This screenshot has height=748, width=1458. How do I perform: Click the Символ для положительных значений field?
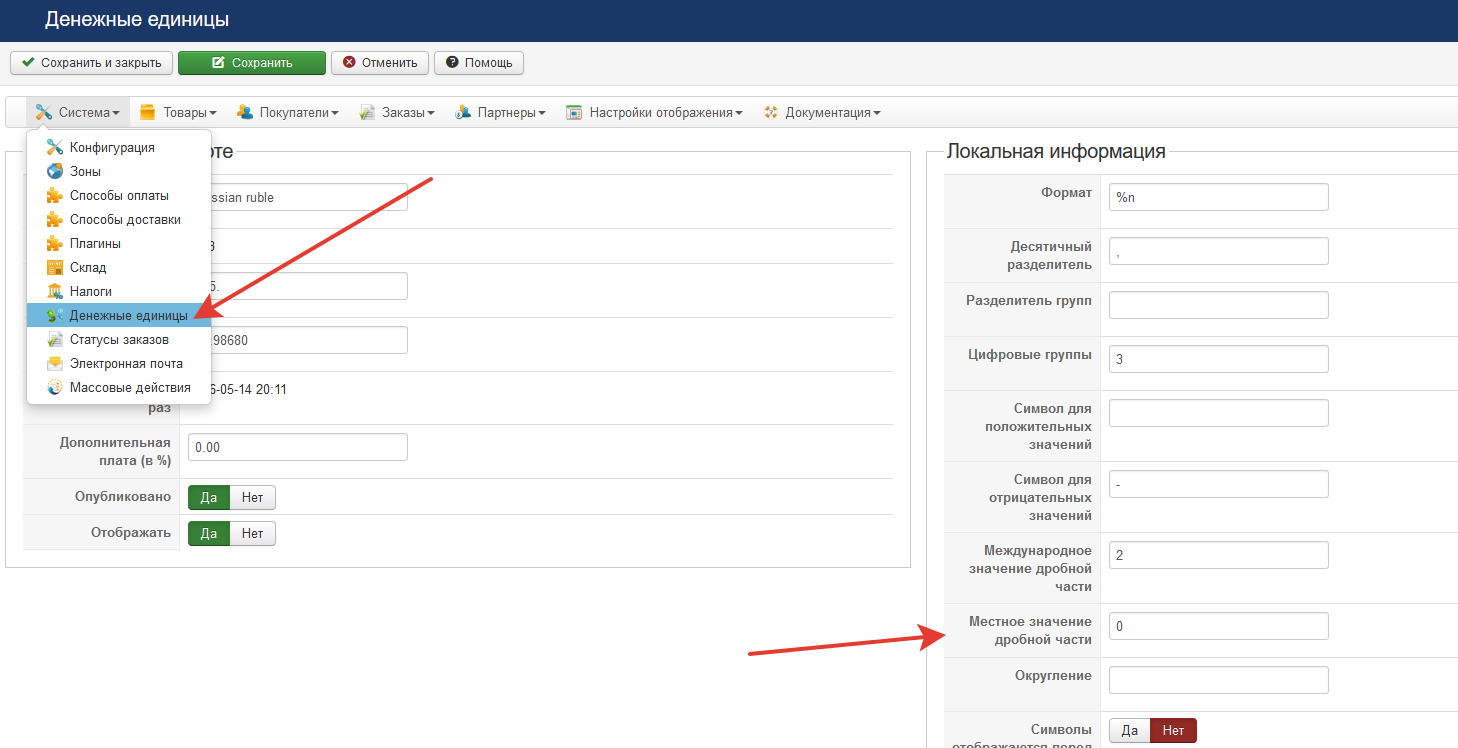[1219, 413]
